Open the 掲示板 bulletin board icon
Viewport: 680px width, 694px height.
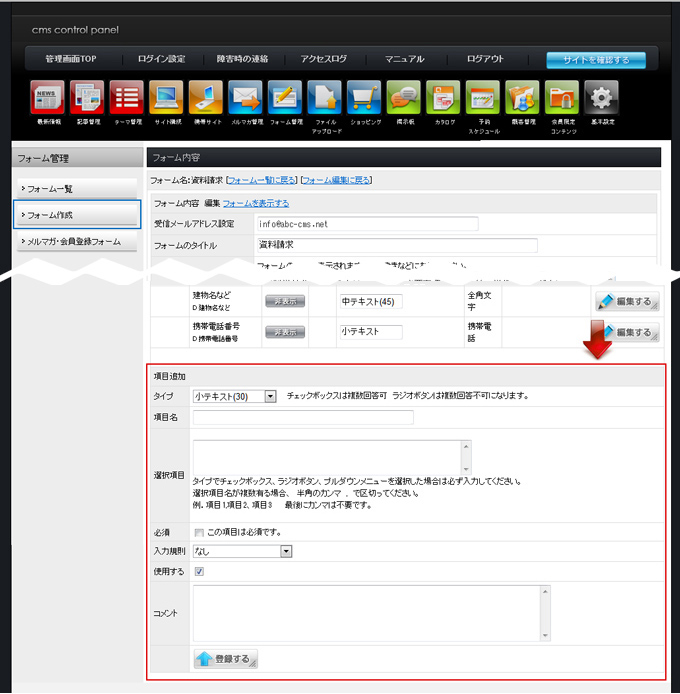pos(403,98)
